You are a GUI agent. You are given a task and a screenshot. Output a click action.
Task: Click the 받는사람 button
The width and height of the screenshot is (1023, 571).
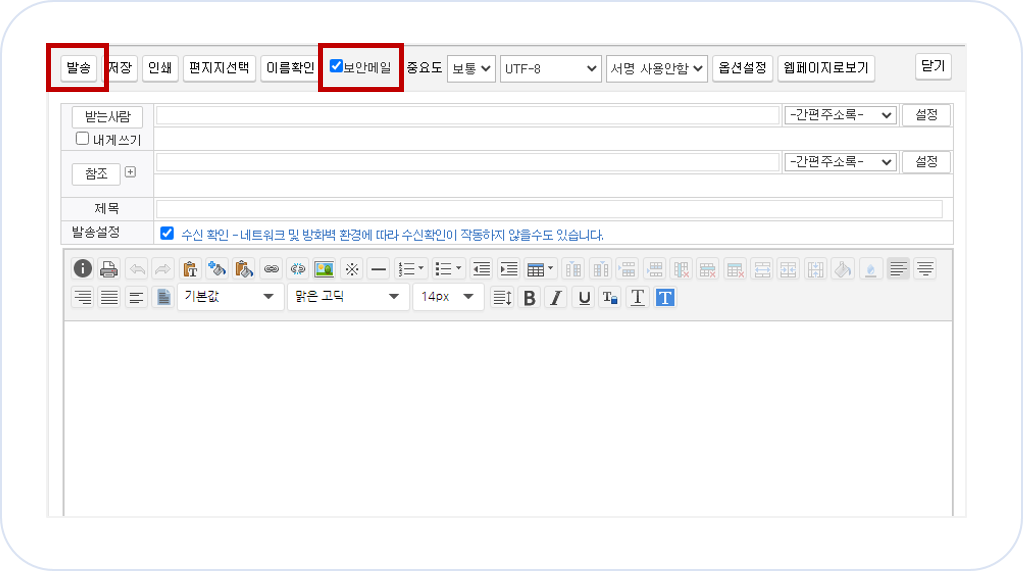click(x=107, y=117)
